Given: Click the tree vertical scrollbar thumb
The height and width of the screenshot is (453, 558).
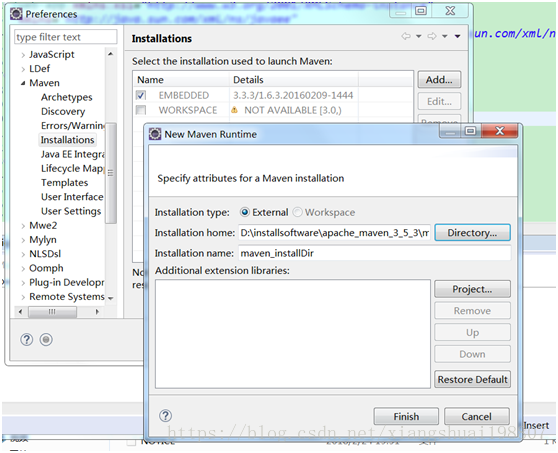Looking at the screenshot, I should tap(111, 173).
